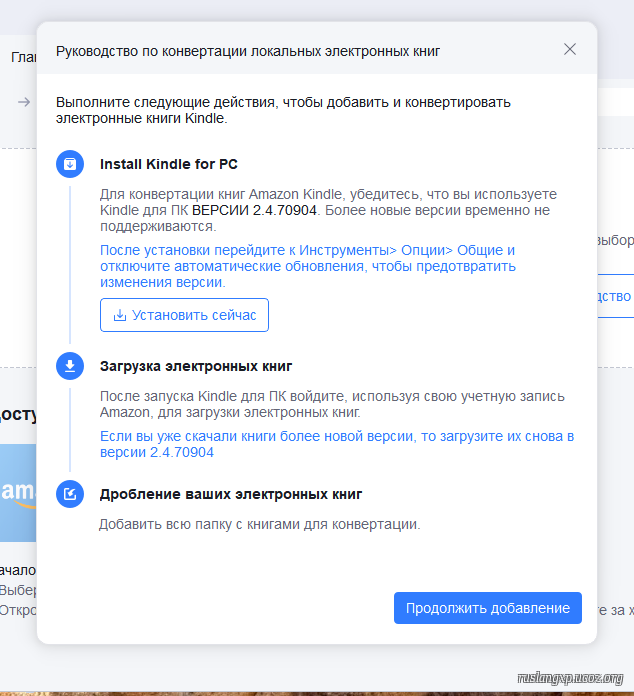The width and height of the screenshot is (634, 696).
Task: Click the Install Kindle for PC step icon
Action: [70, 164]
